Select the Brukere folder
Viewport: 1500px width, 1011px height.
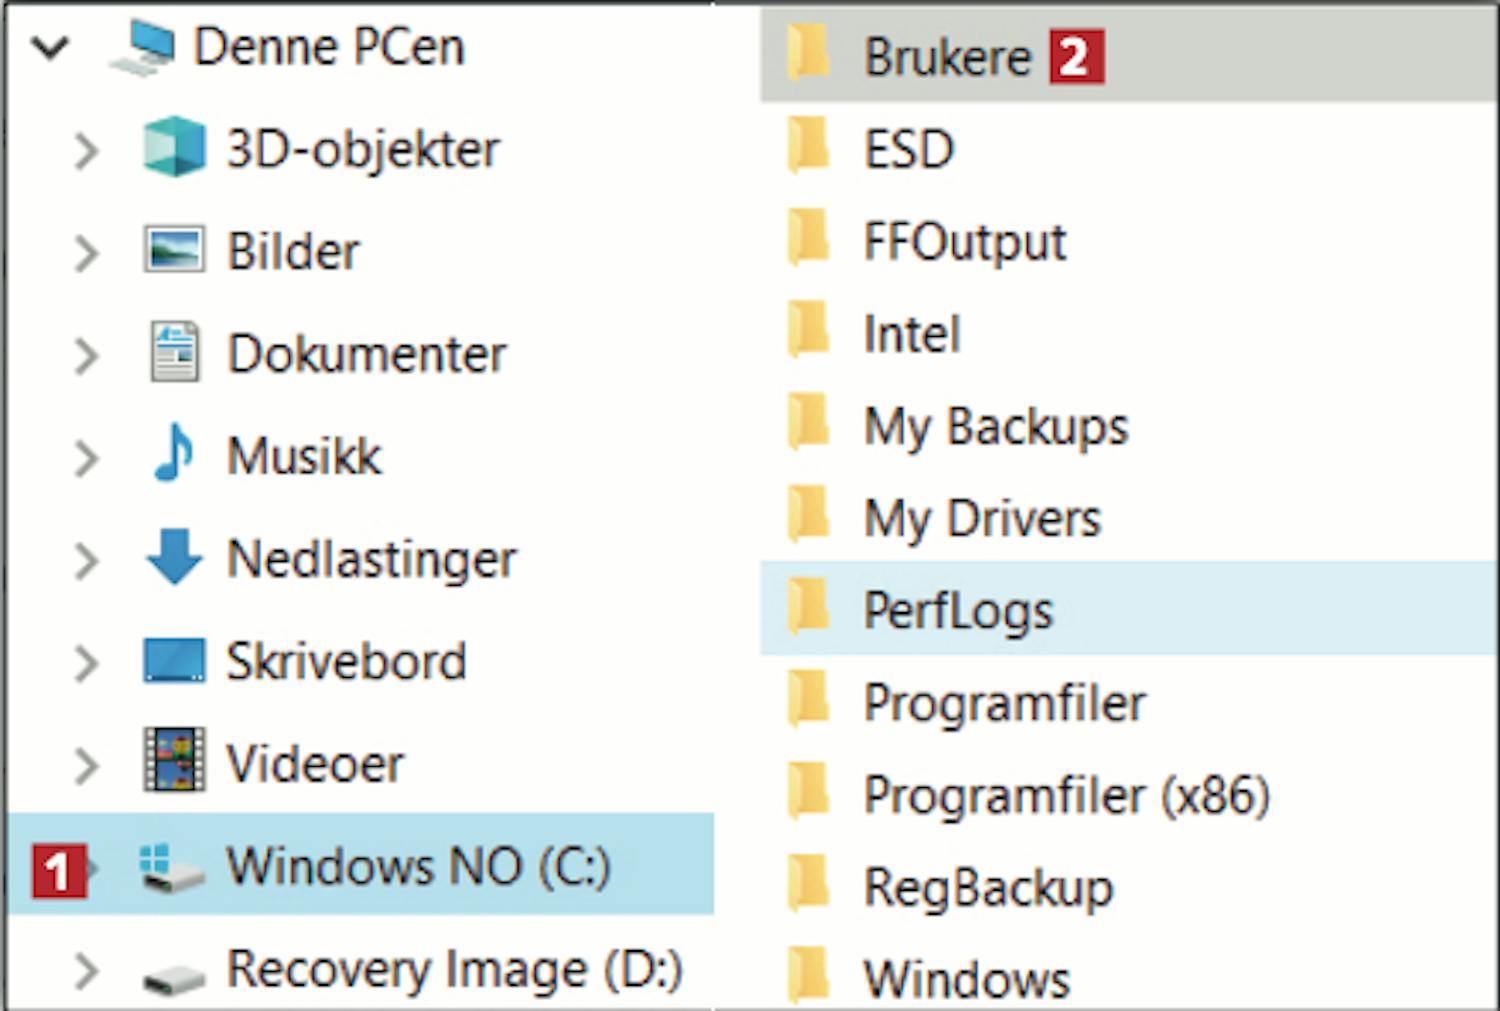click(946, 56)
